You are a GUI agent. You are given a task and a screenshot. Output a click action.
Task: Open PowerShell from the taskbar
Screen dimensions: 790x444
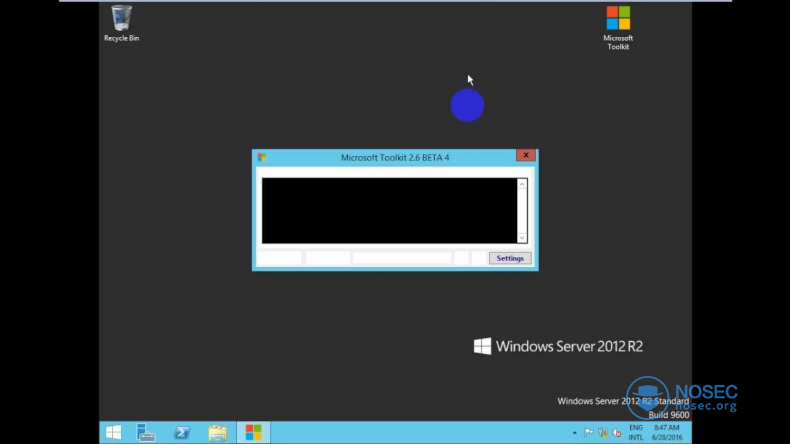(182, 432)
